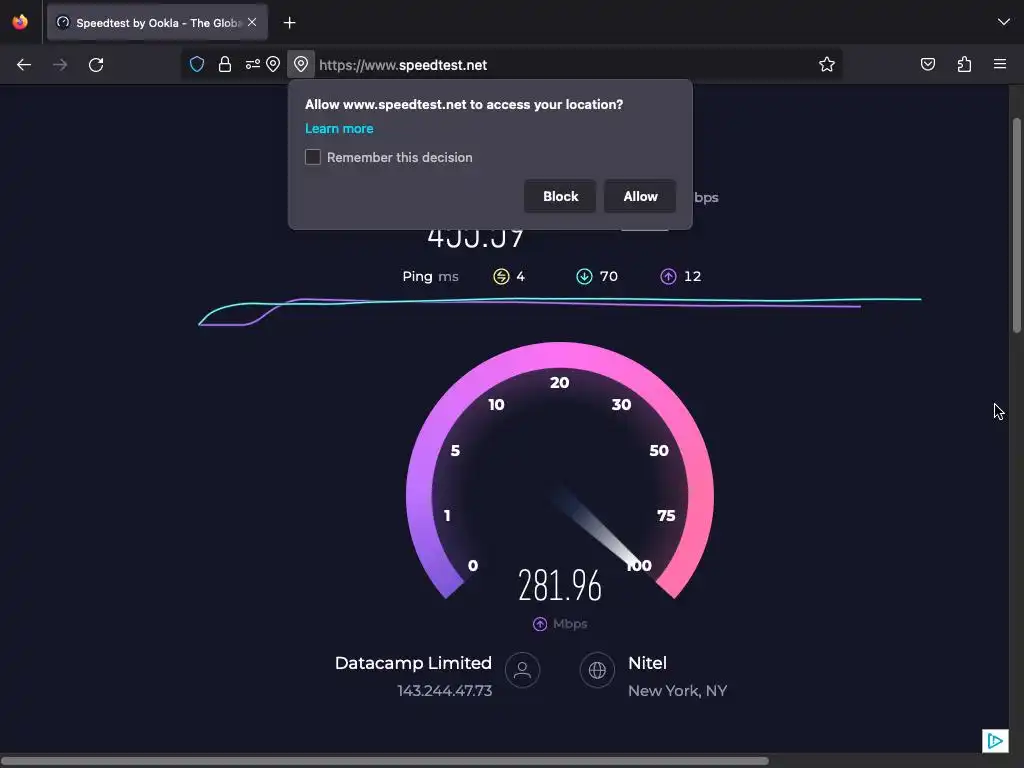Click the IP address 143.244.47.73
The height and width of the screenshot is (768, 1024).
coord(444,691)
